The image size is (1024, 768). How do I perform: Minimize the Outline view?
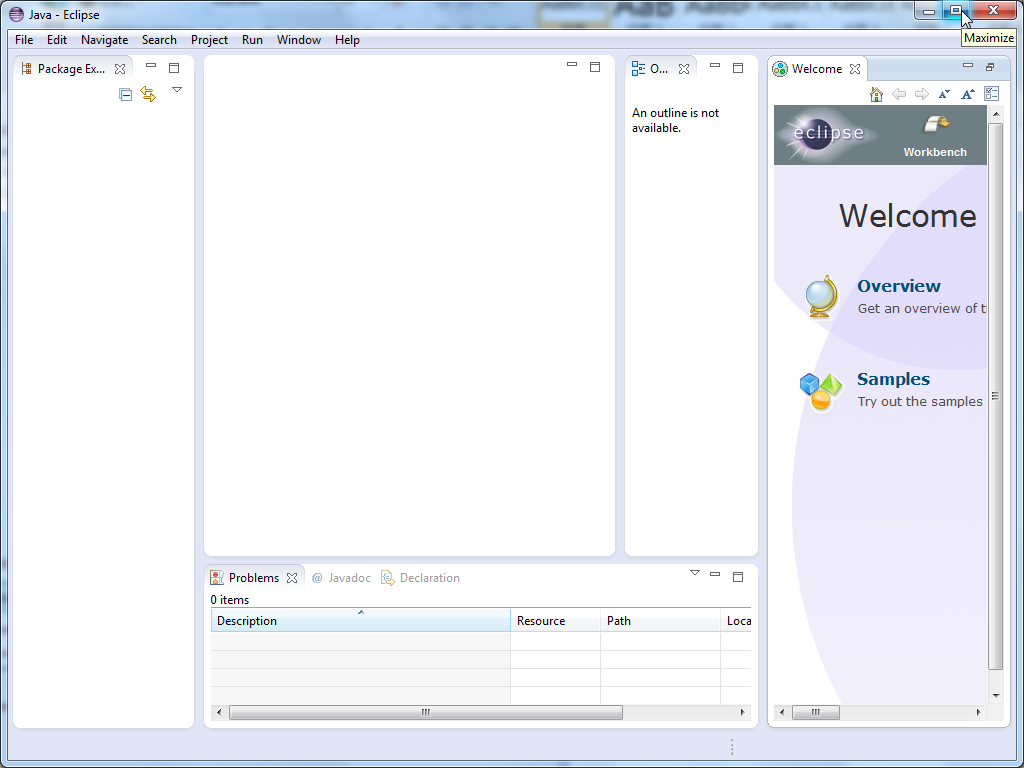(x=715, y=65)
